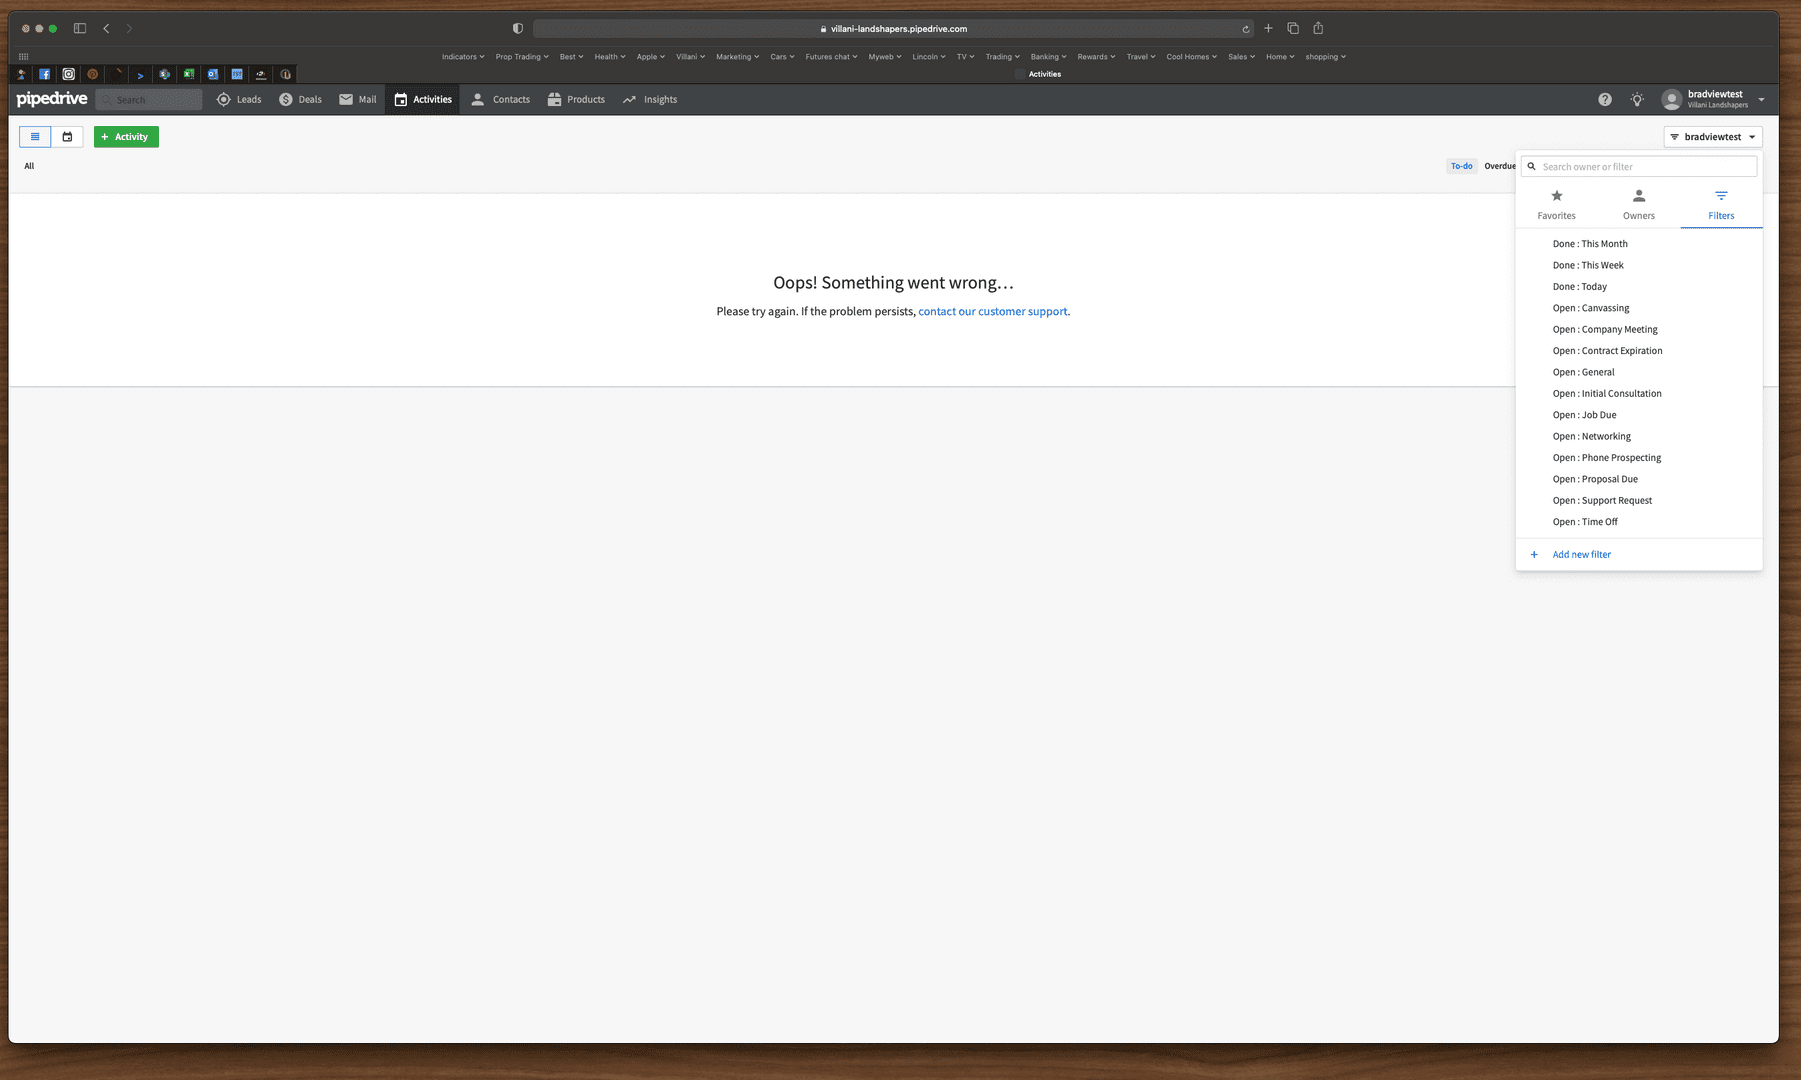Choose the Open : Contract Expiration filter
Image resolution: width=1801 pixels, height=1080 pixels.
1639,351
